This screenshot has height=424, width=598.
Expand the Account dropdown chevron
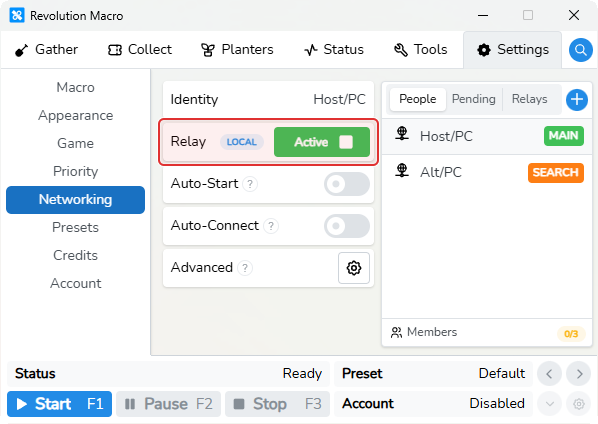[x=549, y=404]
